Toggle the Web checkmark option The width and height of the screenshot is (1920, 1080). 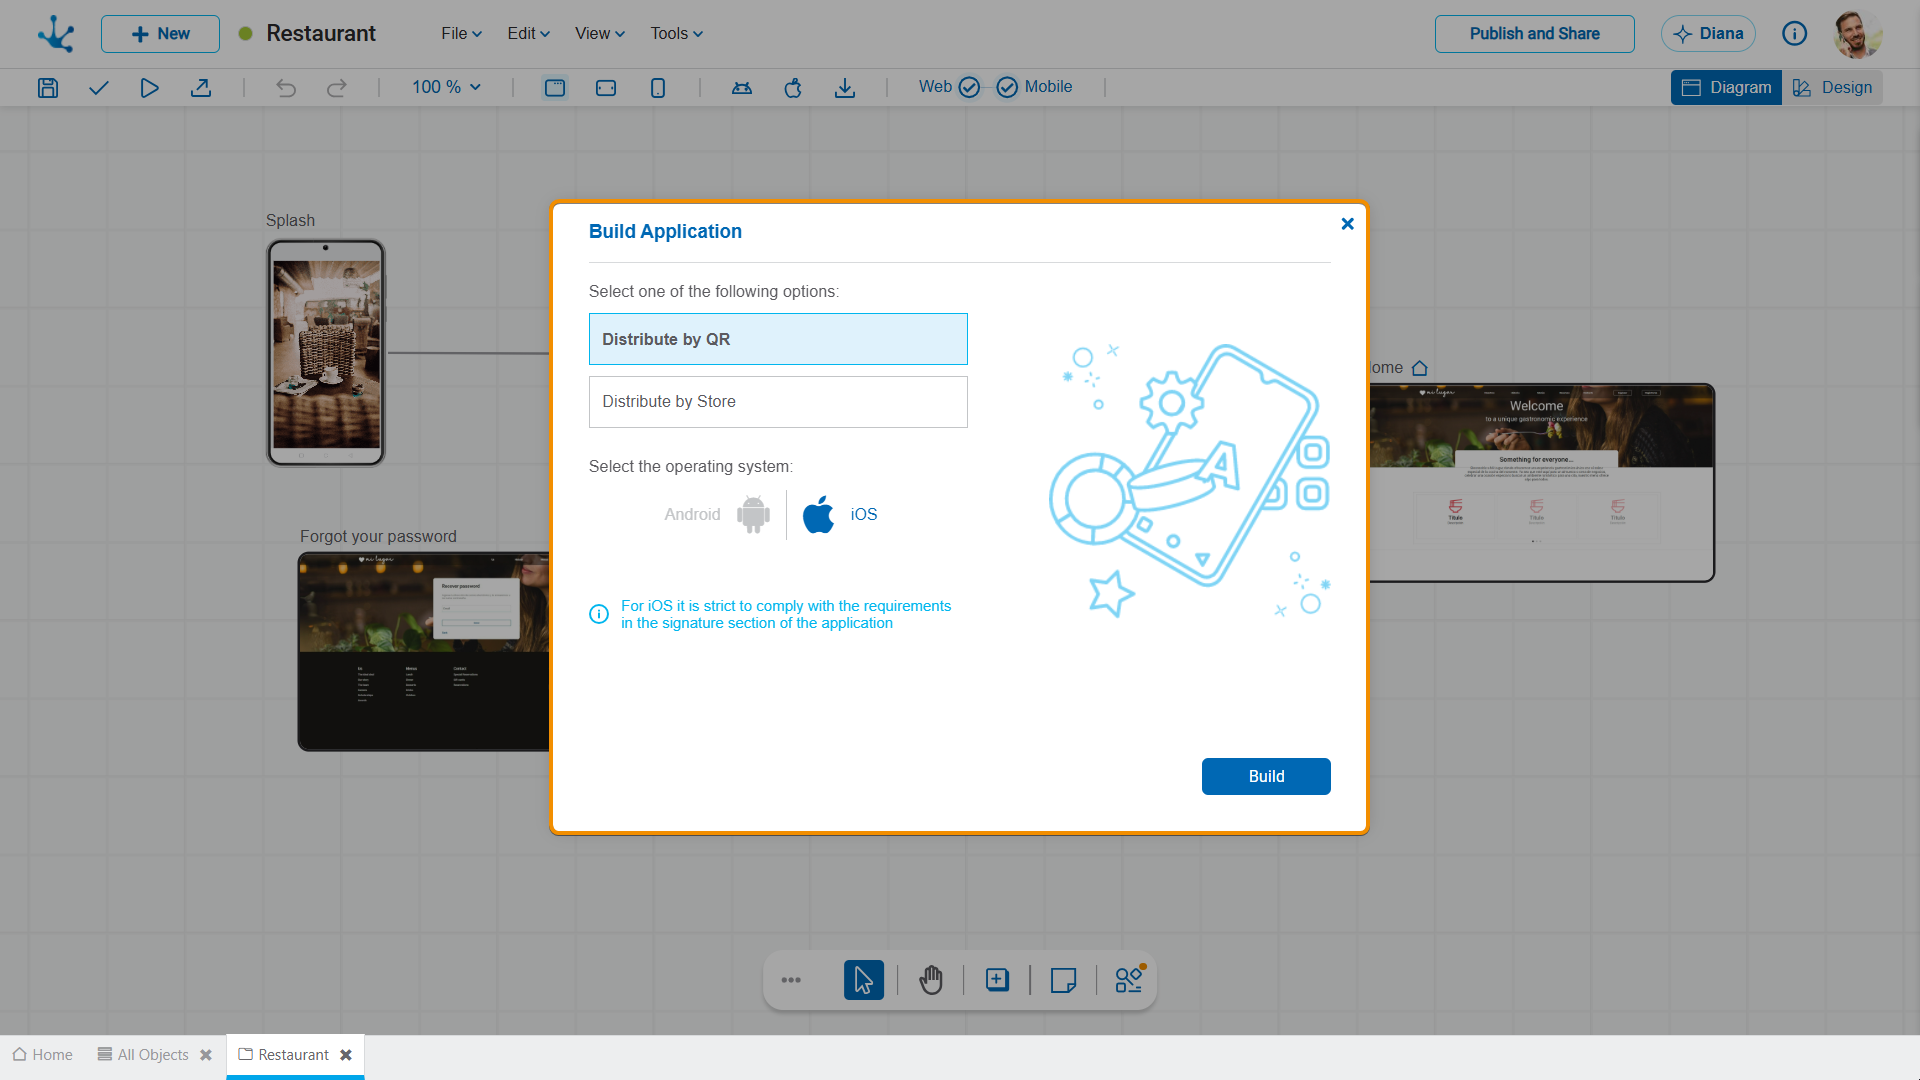[969, 87]
